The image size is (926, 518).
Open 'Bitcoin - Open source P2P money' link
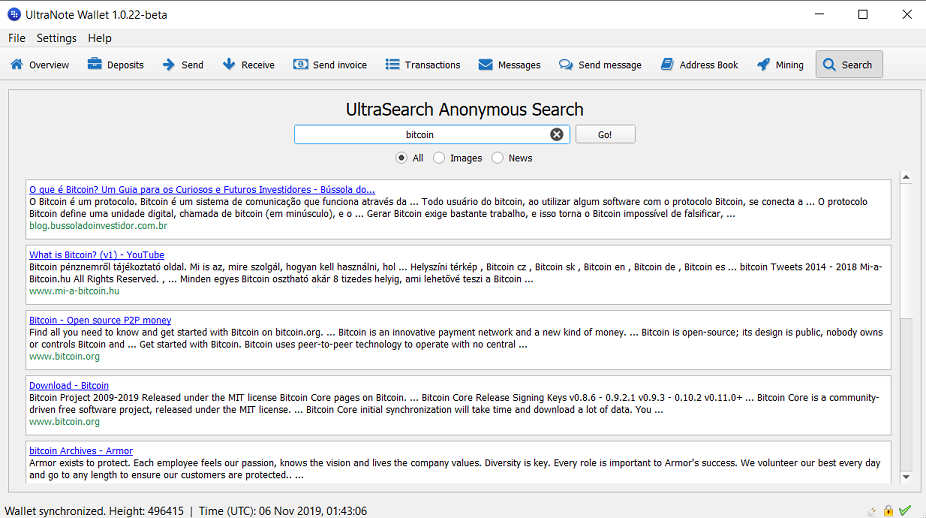pyautogui.click(x=100, y=320)
